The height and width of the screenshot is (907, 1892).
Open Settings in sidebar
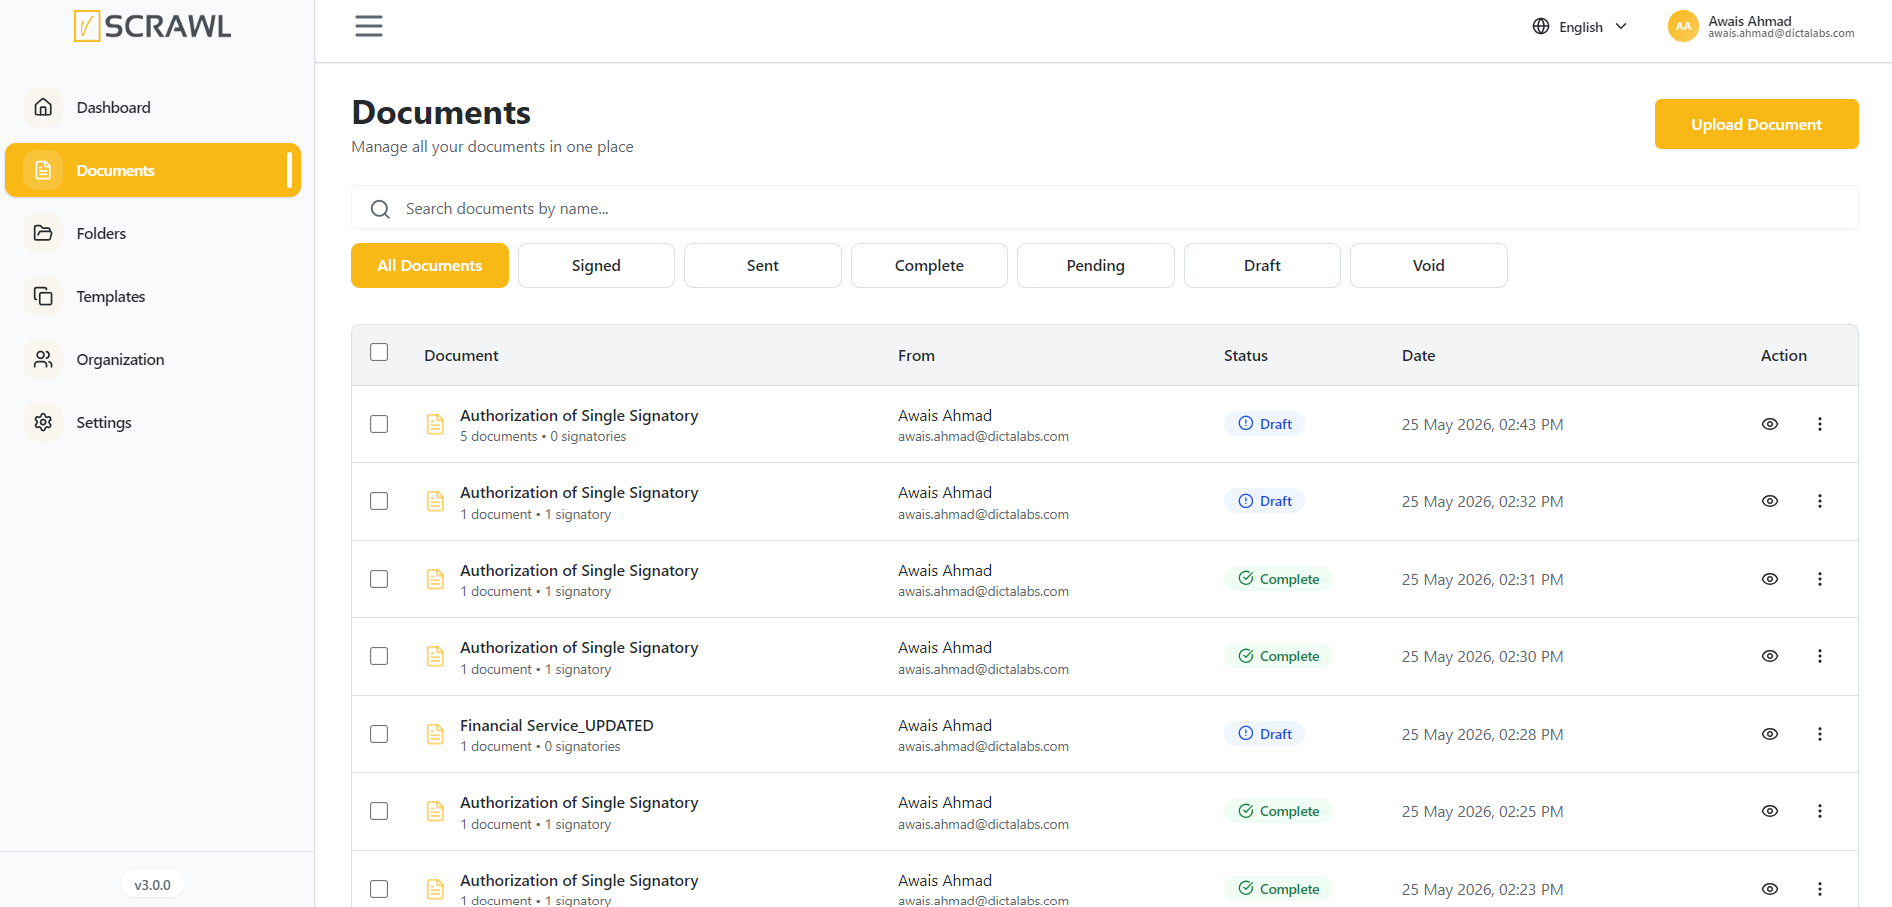(x=153, y=422)
